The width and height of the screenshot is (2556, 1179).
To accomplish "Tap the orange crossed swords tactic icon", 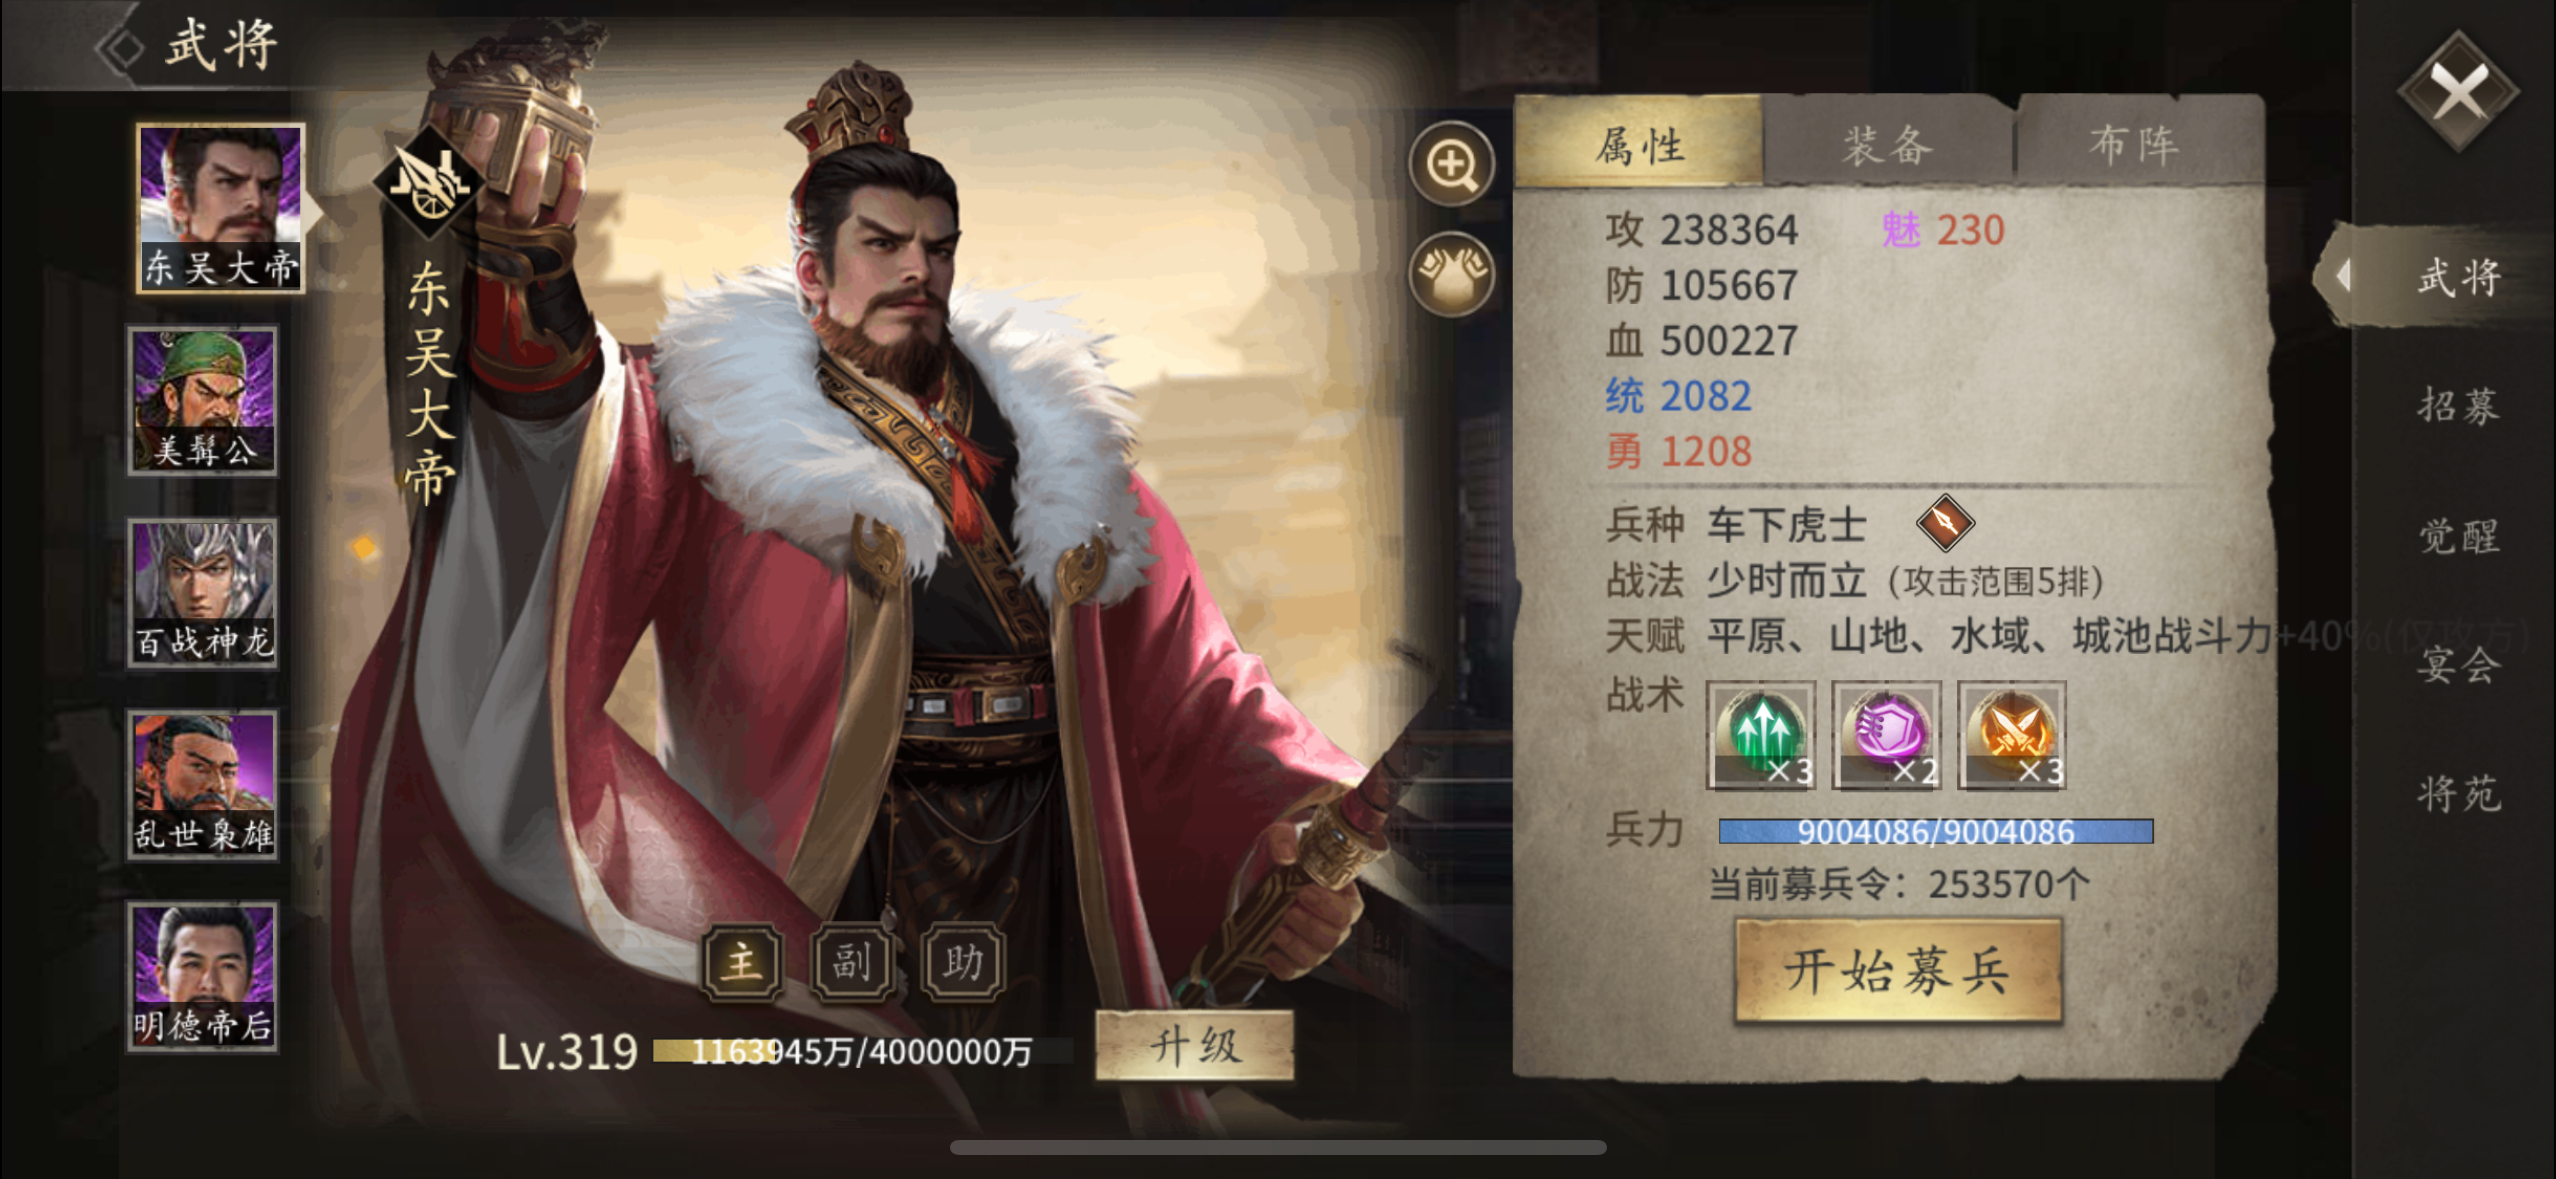I will [x=2012, y=735].
